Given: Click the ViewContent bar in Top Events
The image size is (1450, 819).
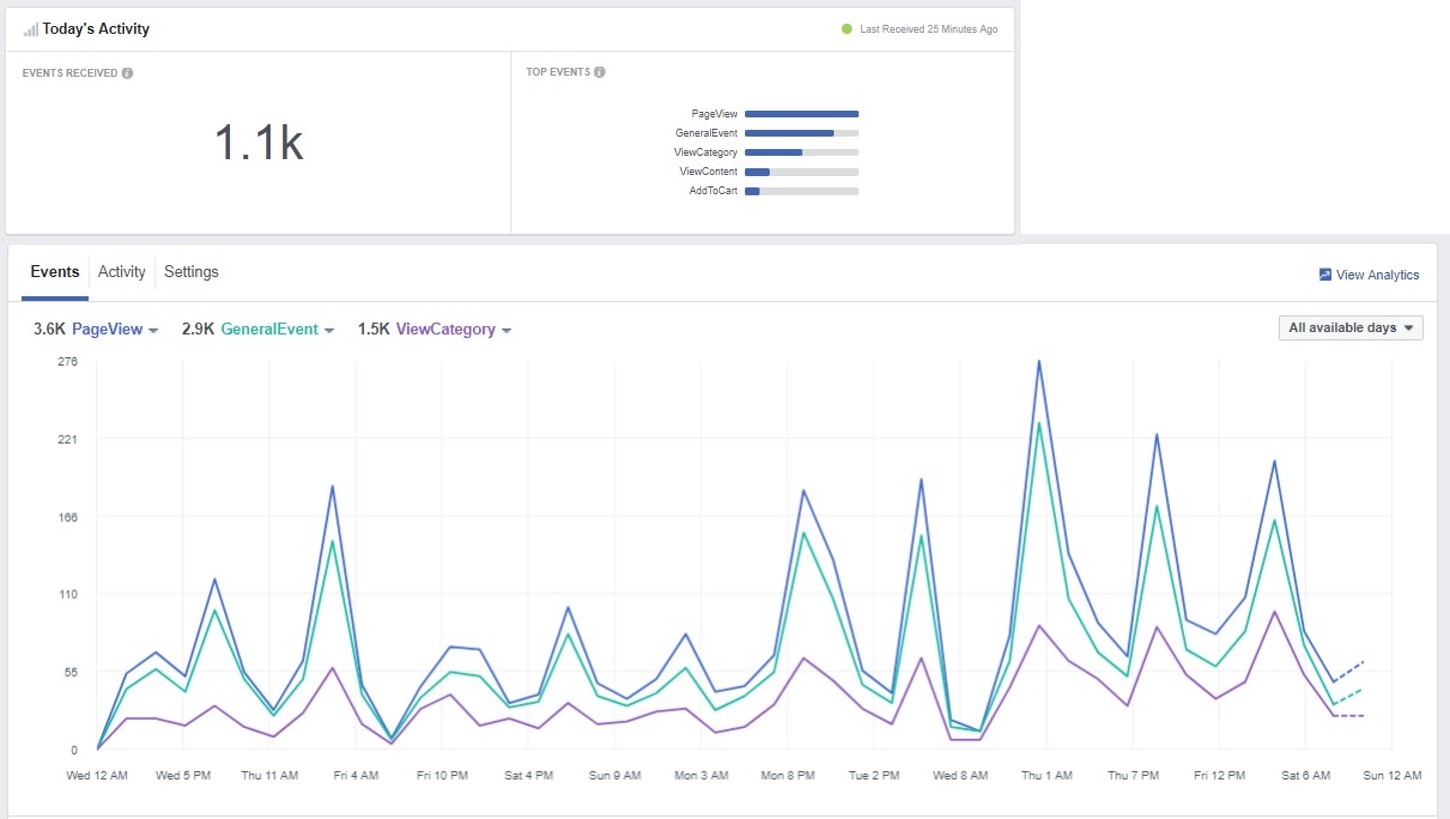Looking at the screenshot, I should (801, 172).
